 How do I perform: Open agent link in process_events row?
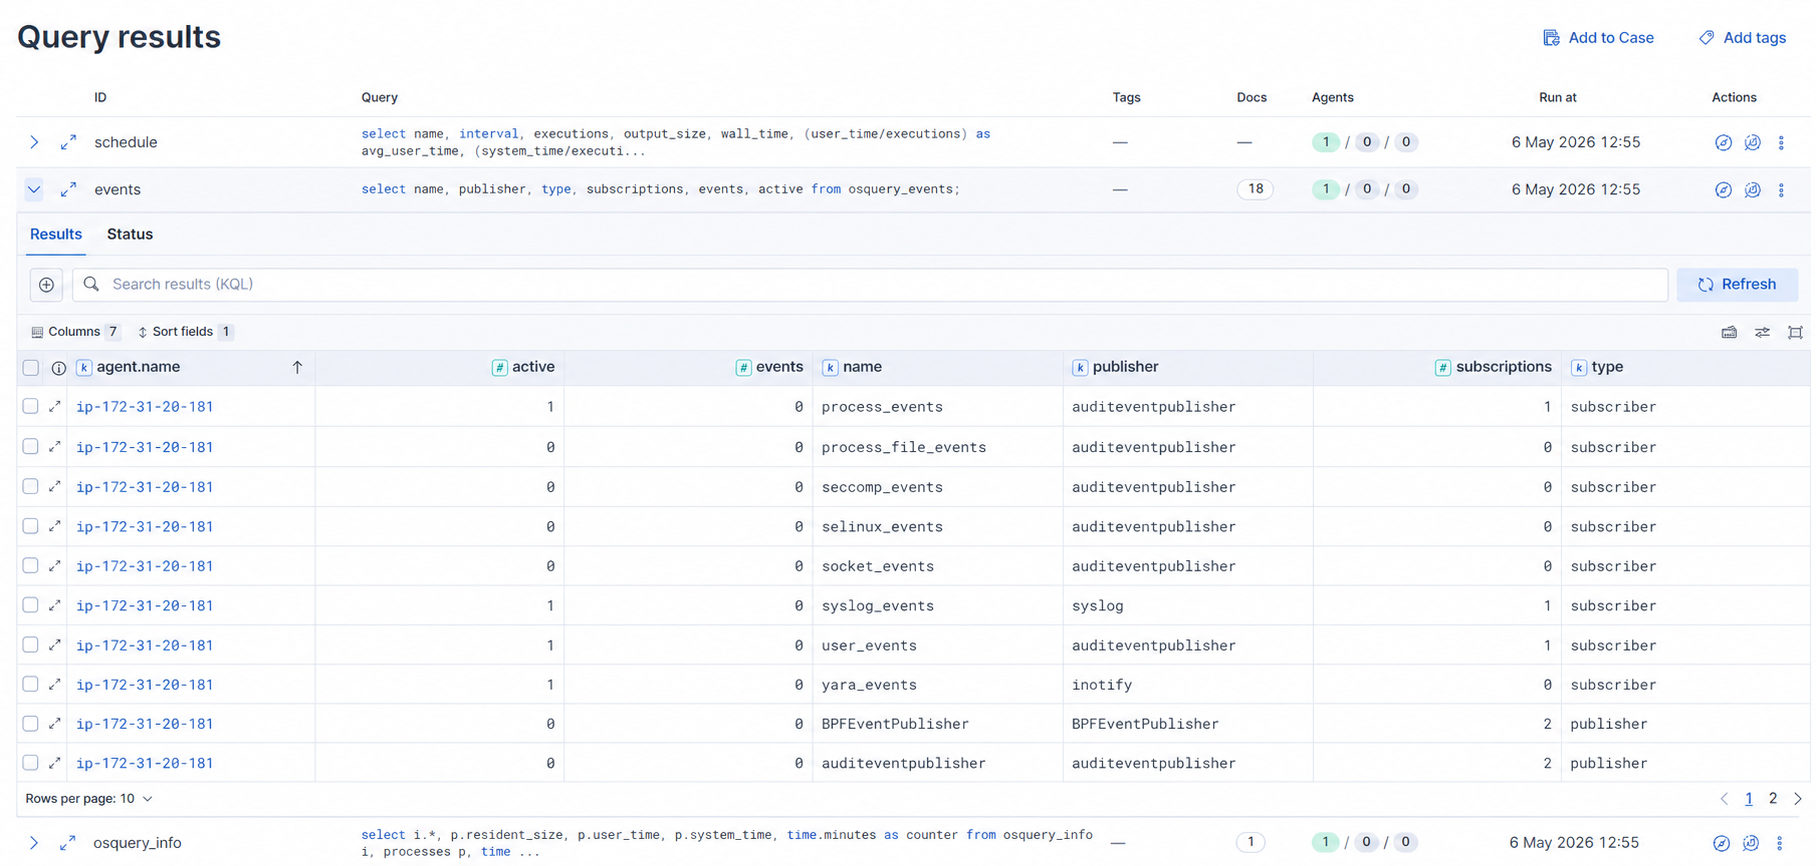(145, 407)
